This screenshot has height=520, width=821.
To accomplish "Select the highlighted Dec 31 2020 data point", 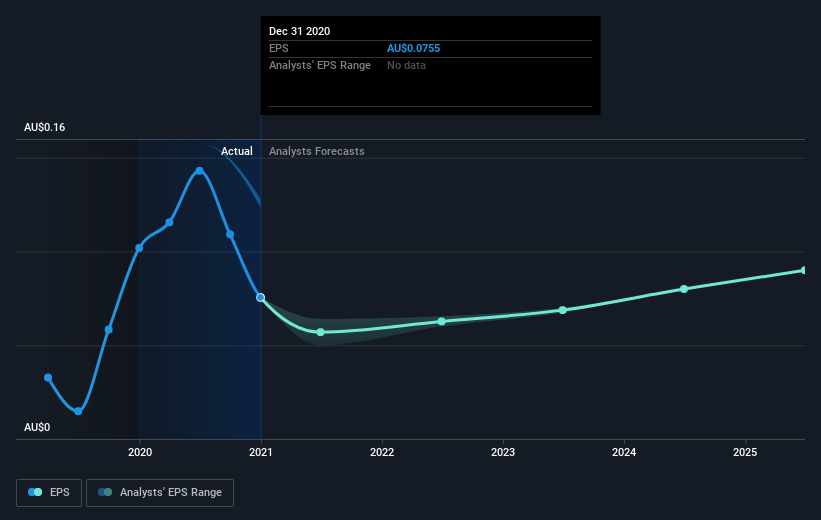I will pos(261,297).
